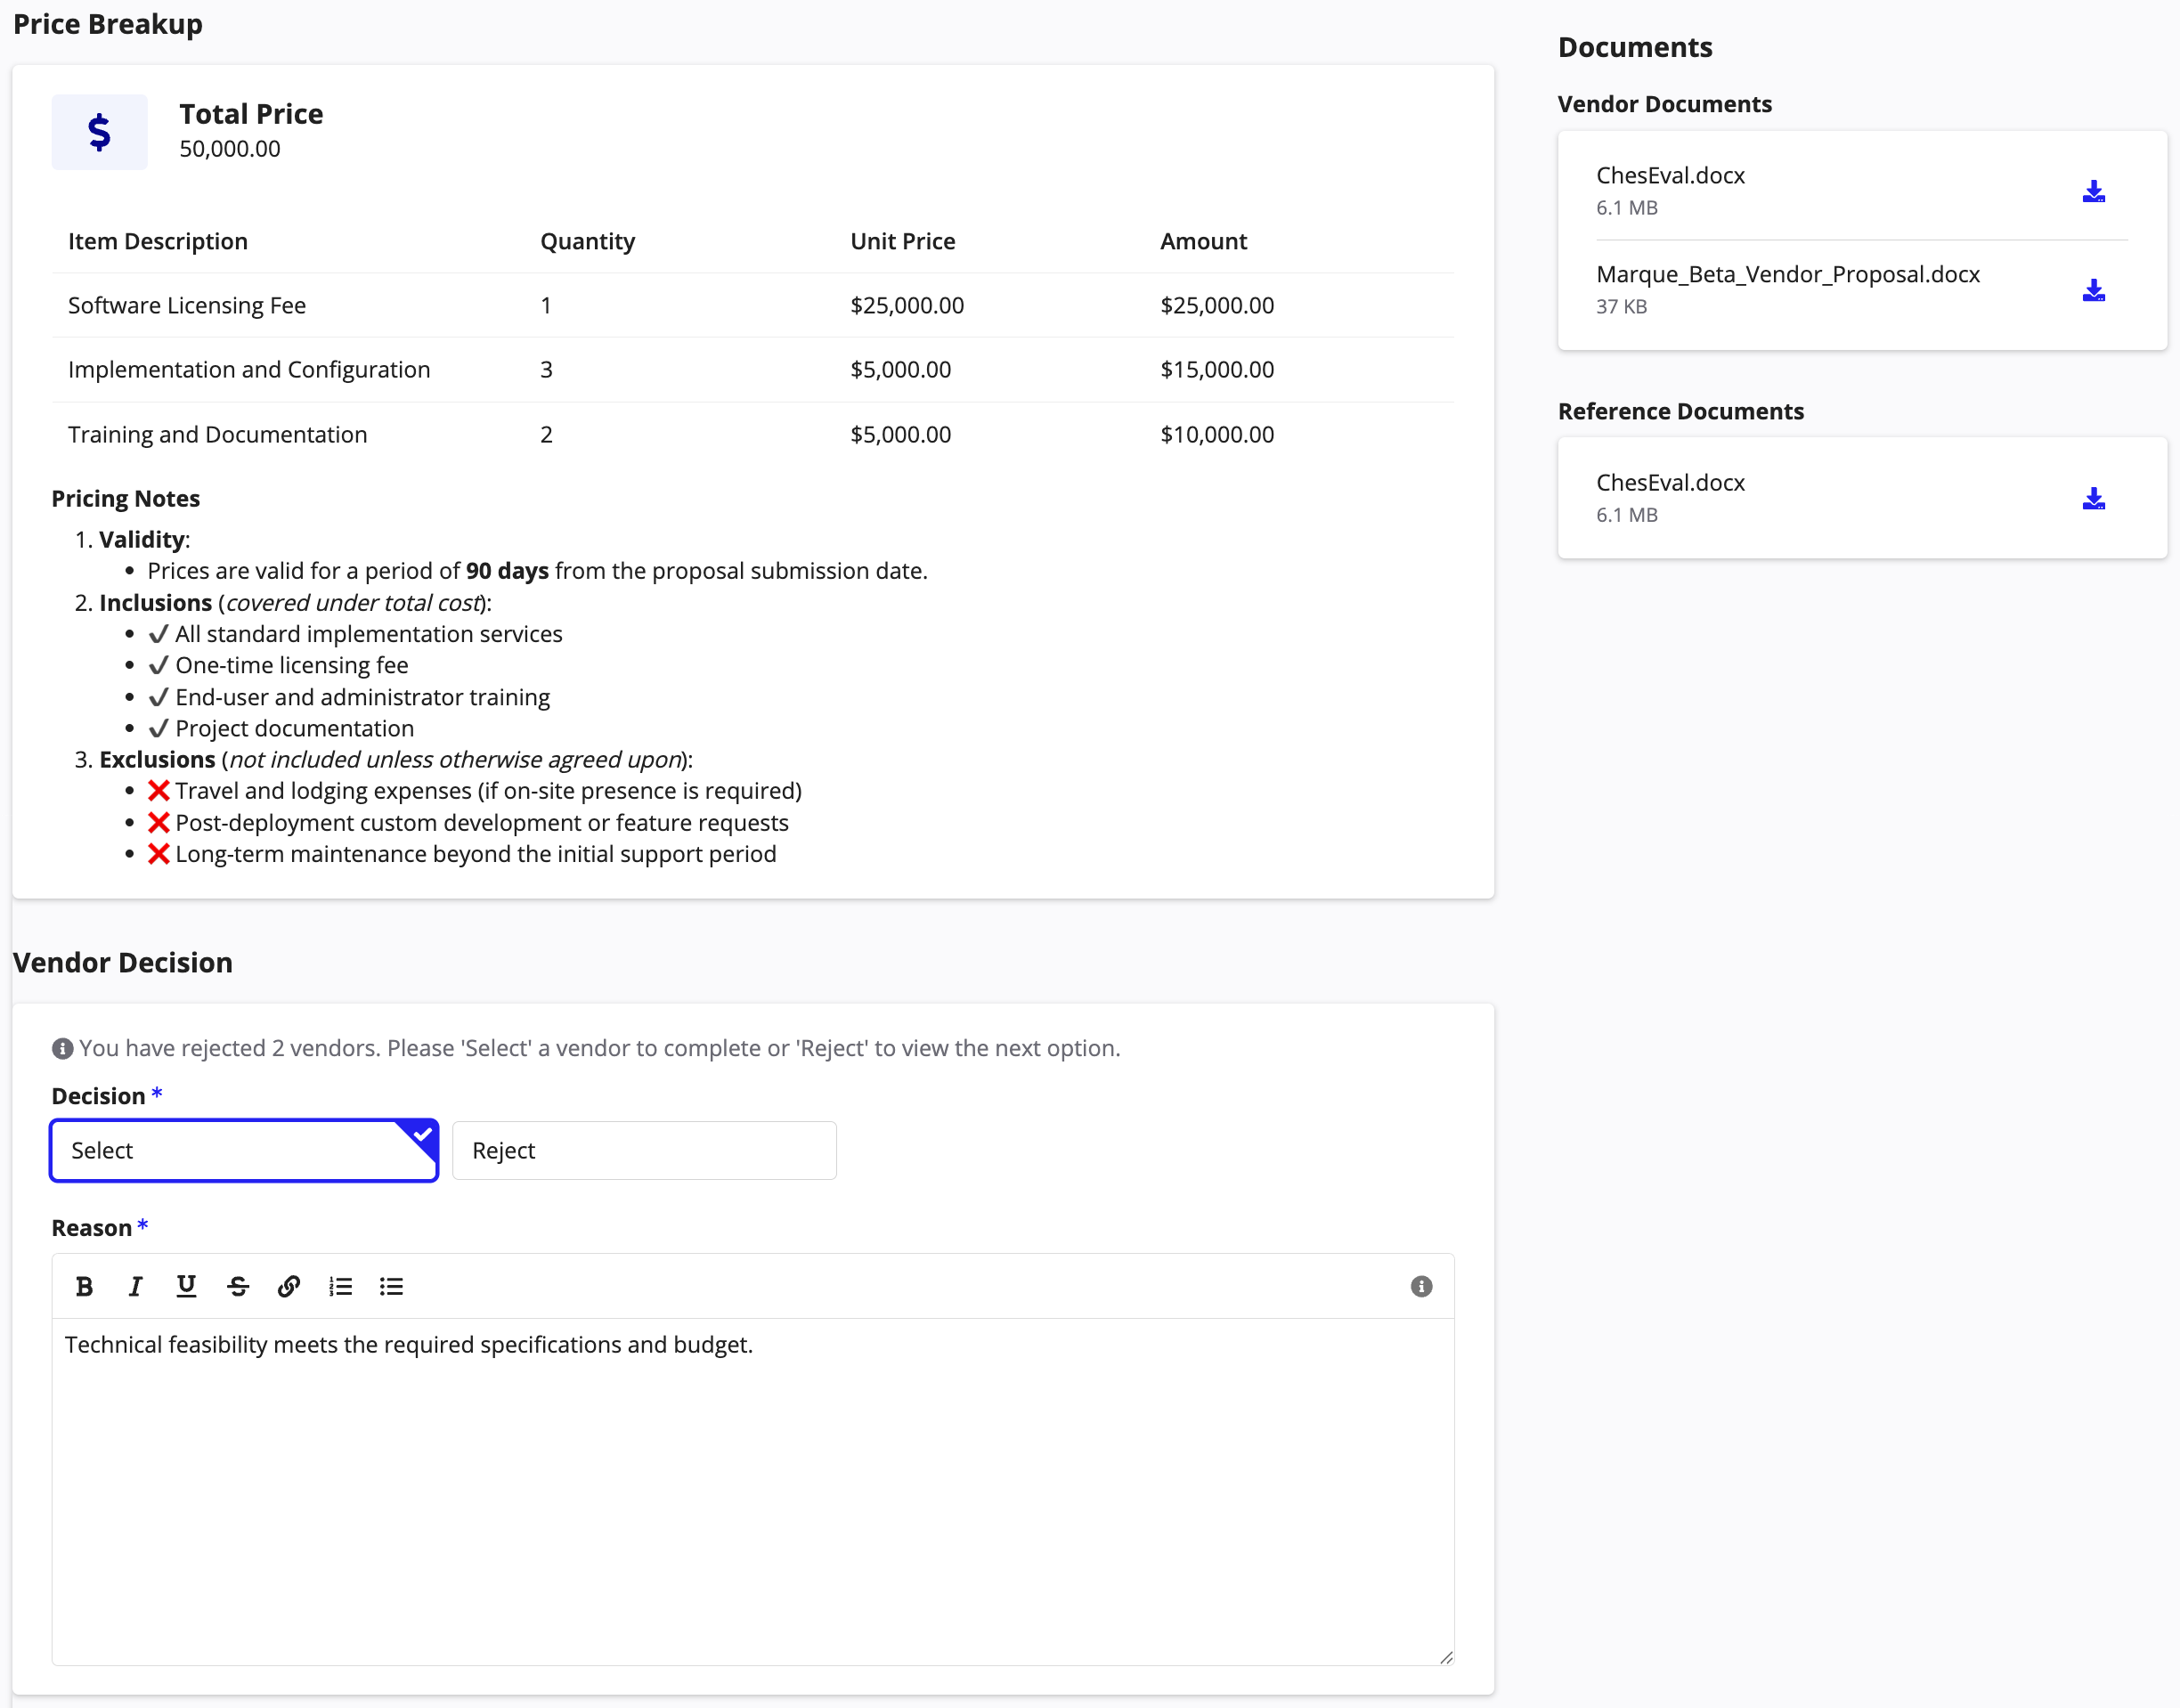2180x1708 pixels.
Task: Insert a hyperlink via link icon
Action: click(x=289, y=1286)
